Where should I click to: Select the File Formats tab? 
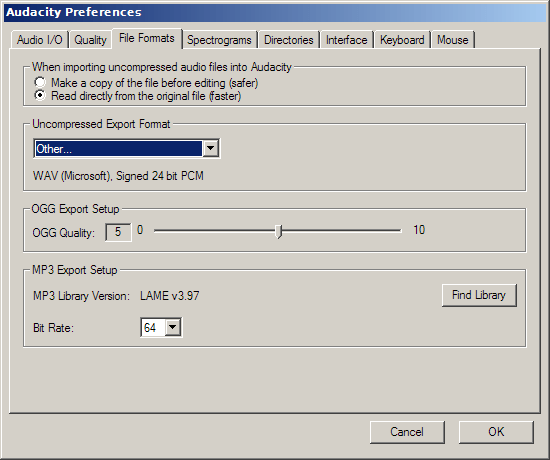coord(147,38)
